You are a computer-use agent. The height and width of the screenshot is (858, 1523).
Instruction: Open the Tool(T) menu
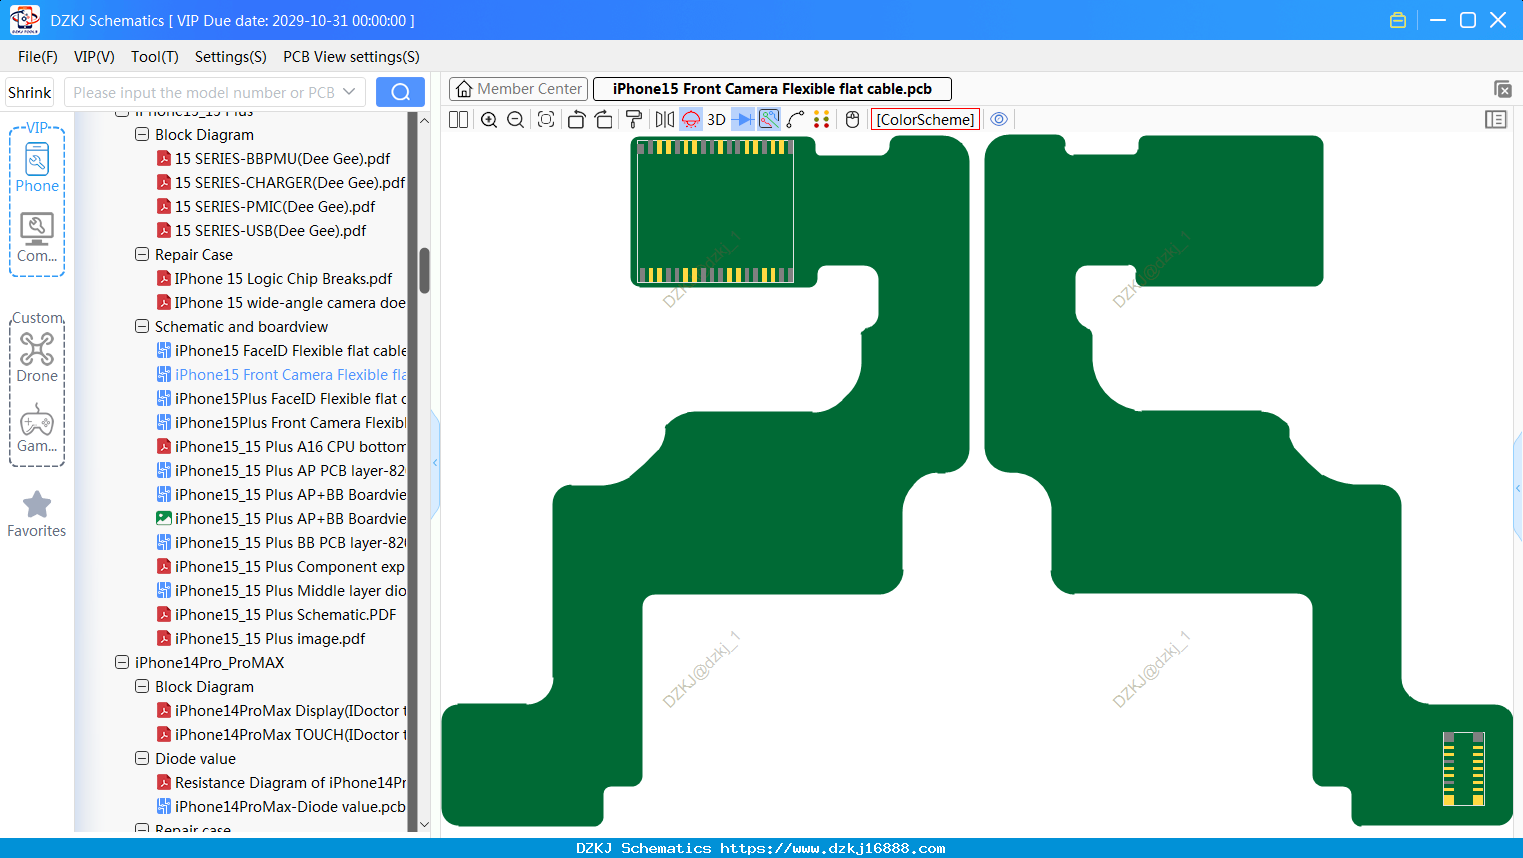coord(155,57)
